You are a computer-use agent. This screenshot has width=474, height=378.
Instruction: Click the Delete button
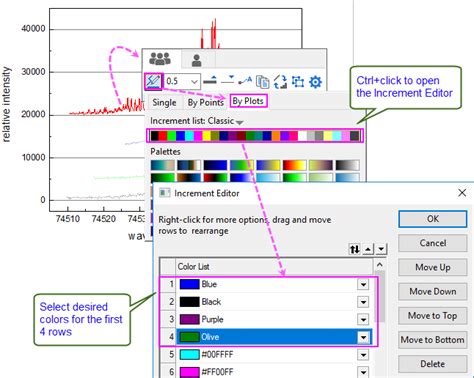pos(433,364)
